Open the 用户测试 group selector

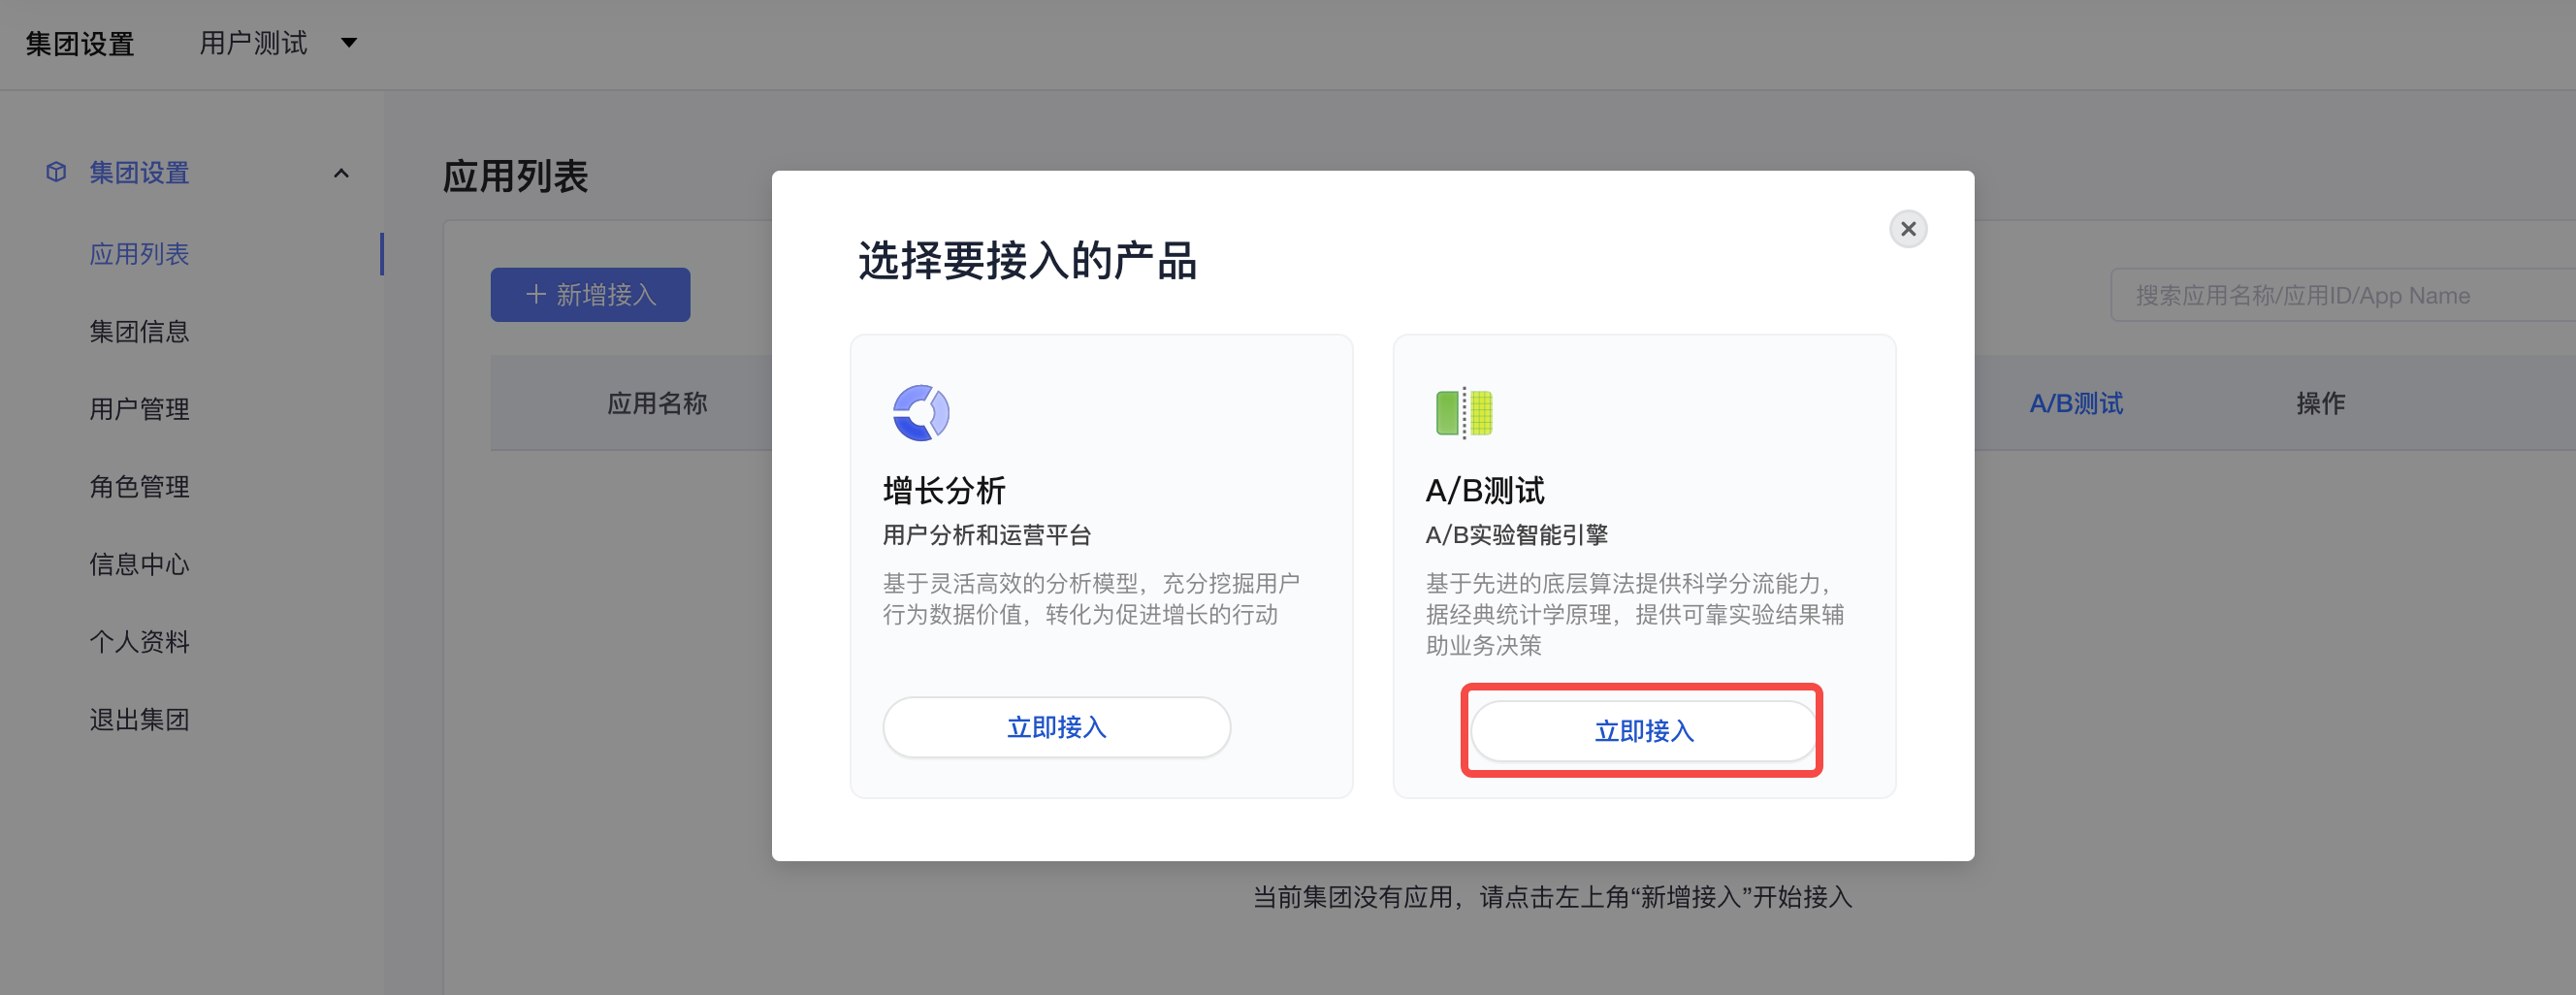point(278,43)
